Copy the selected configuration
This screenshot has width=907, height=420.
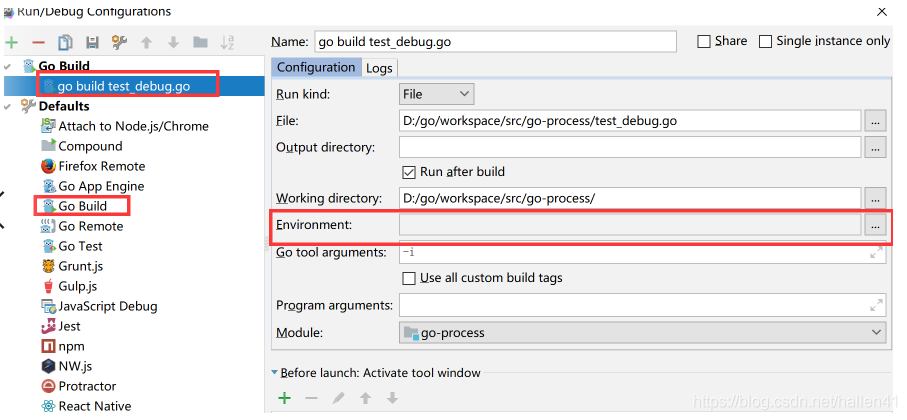pos(65,42)
